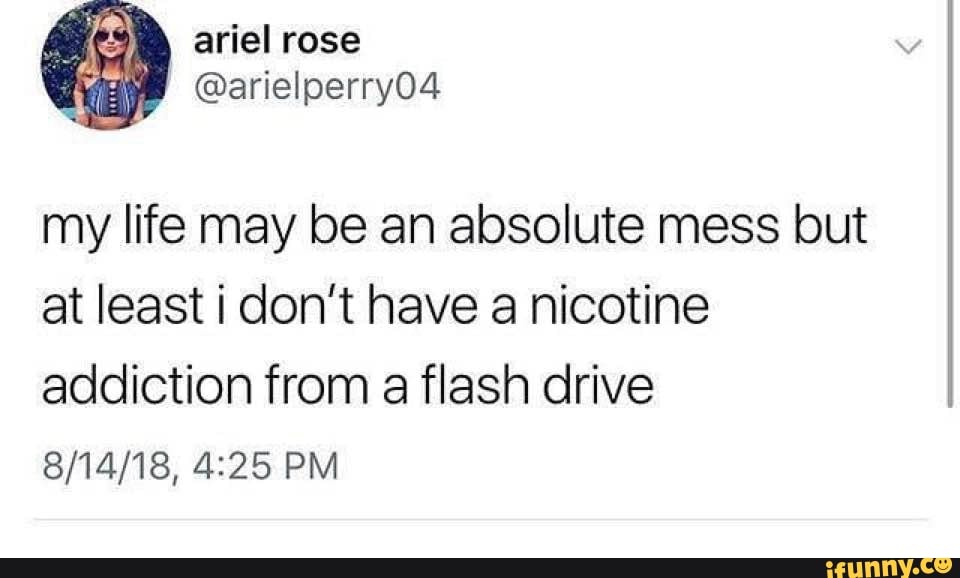This screenshot has width=960, height=578.
Task: Select the words flash drive in tweet
Action: 535,386
